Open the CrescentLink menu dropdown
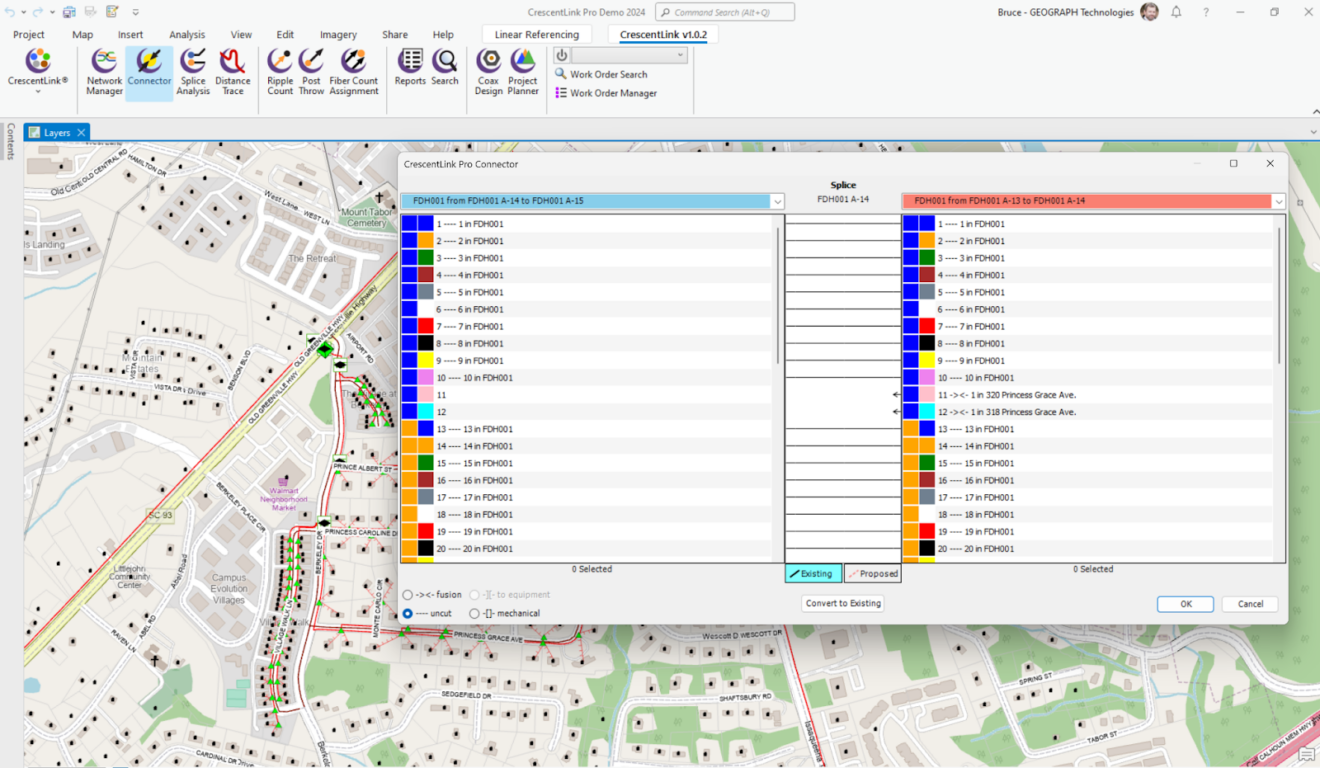The height and width of the screenshot is (768, 1320). (38, 72)
